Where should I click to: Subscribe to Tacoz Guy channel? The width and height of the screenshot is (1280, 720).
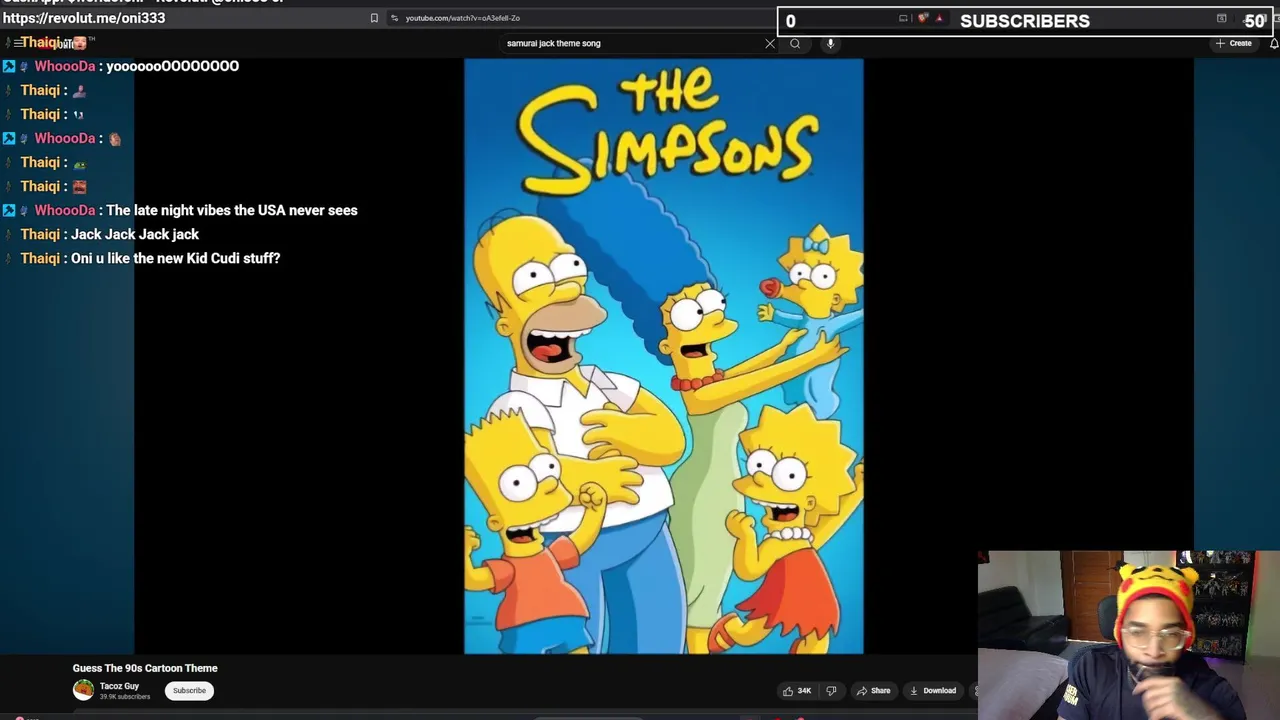click(x=189, y=691)
